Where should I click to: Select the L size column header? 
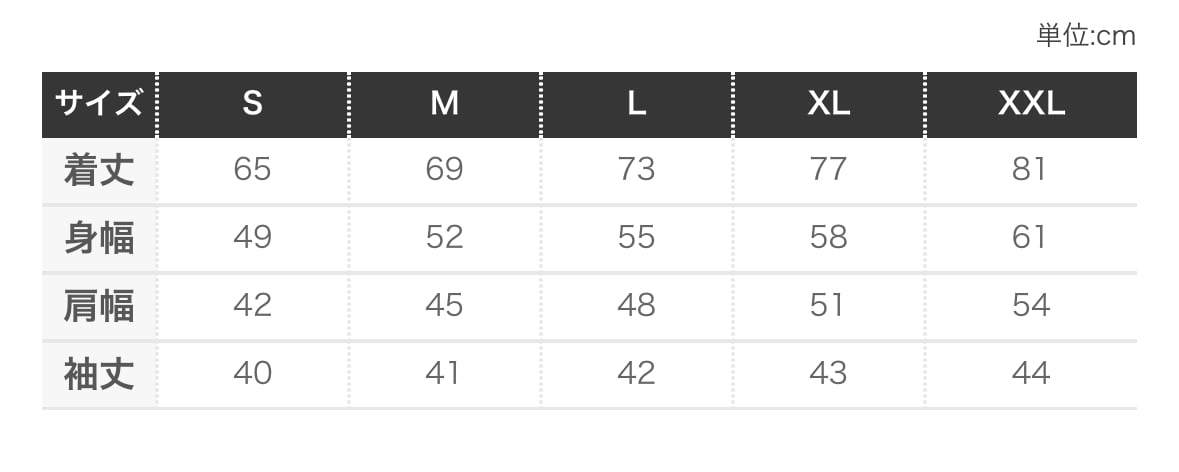pyautogui.click(x=636, y=104)
